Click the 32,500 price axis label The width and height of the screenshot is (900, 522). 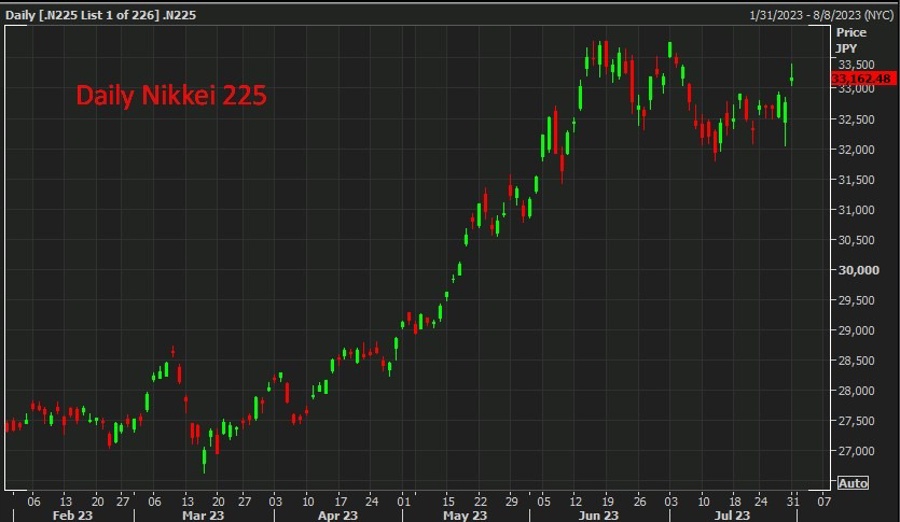coord(856,119)
